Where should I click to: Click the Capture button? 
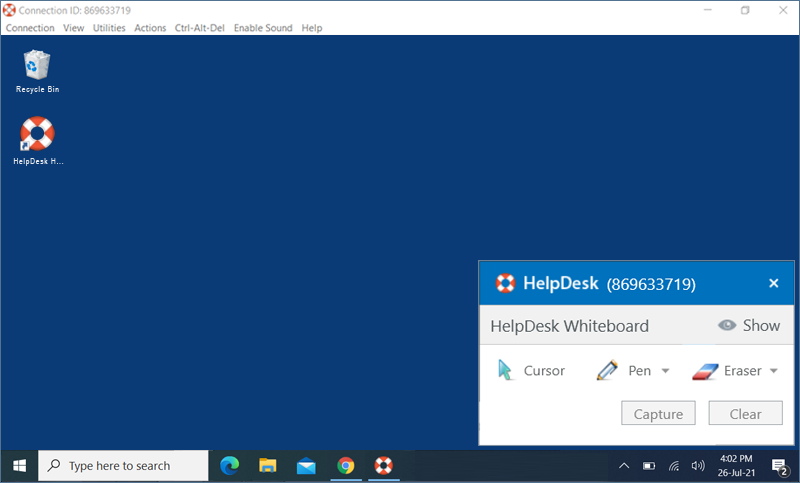[x=658, y=414]
